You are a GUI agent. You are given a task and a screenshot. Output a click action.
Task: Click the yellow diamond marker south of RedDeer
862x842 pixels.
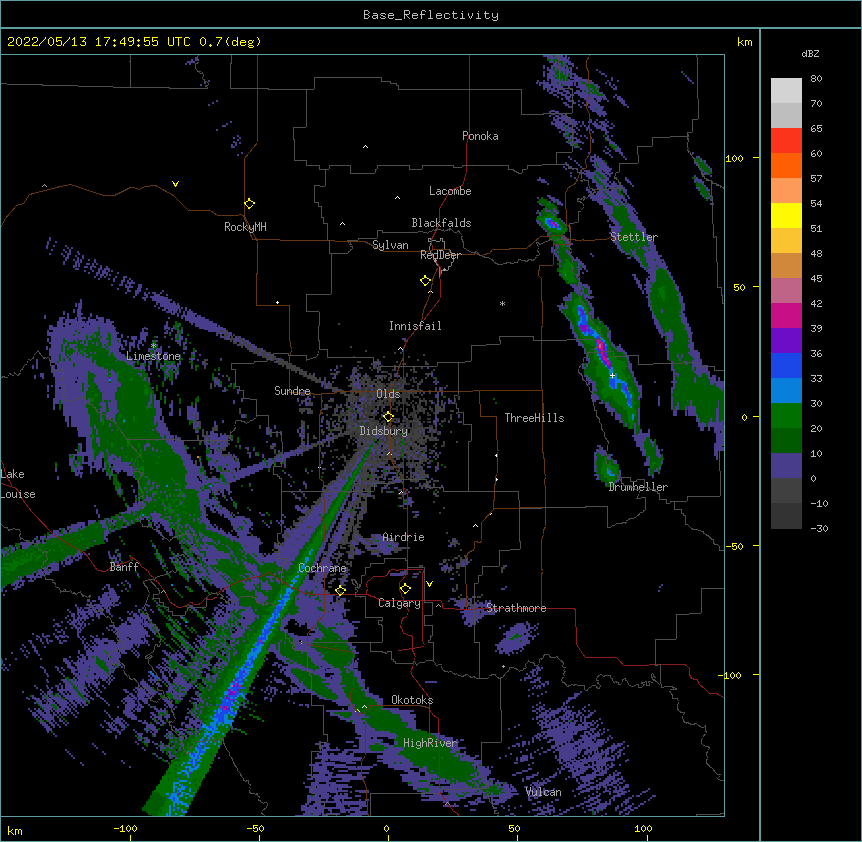tap(426, 281)
